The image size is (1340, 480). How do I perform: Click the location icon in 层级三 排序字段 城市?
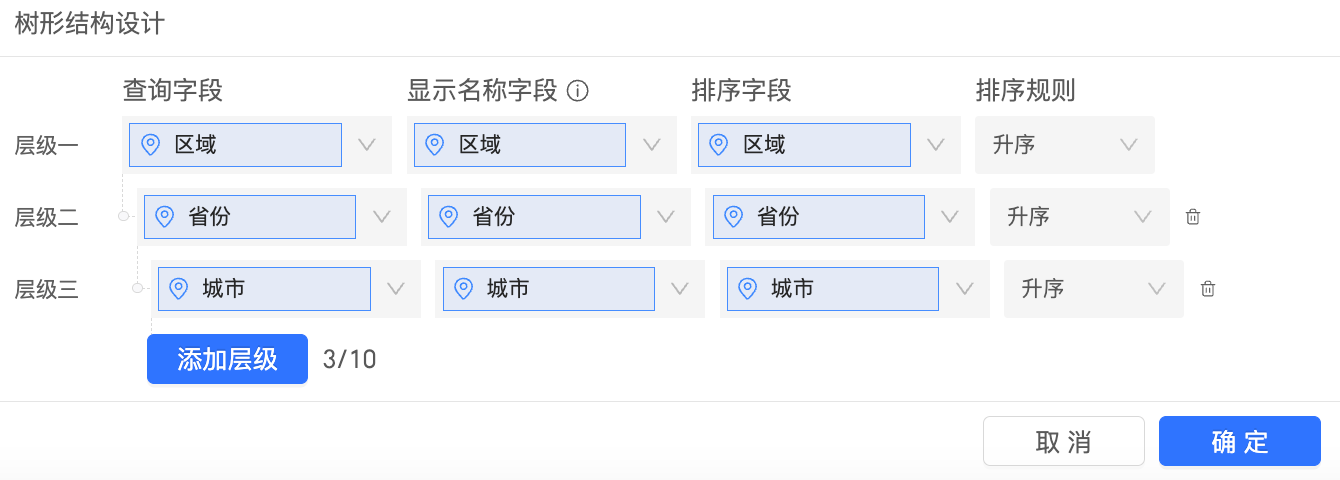(x=747, y=289)
